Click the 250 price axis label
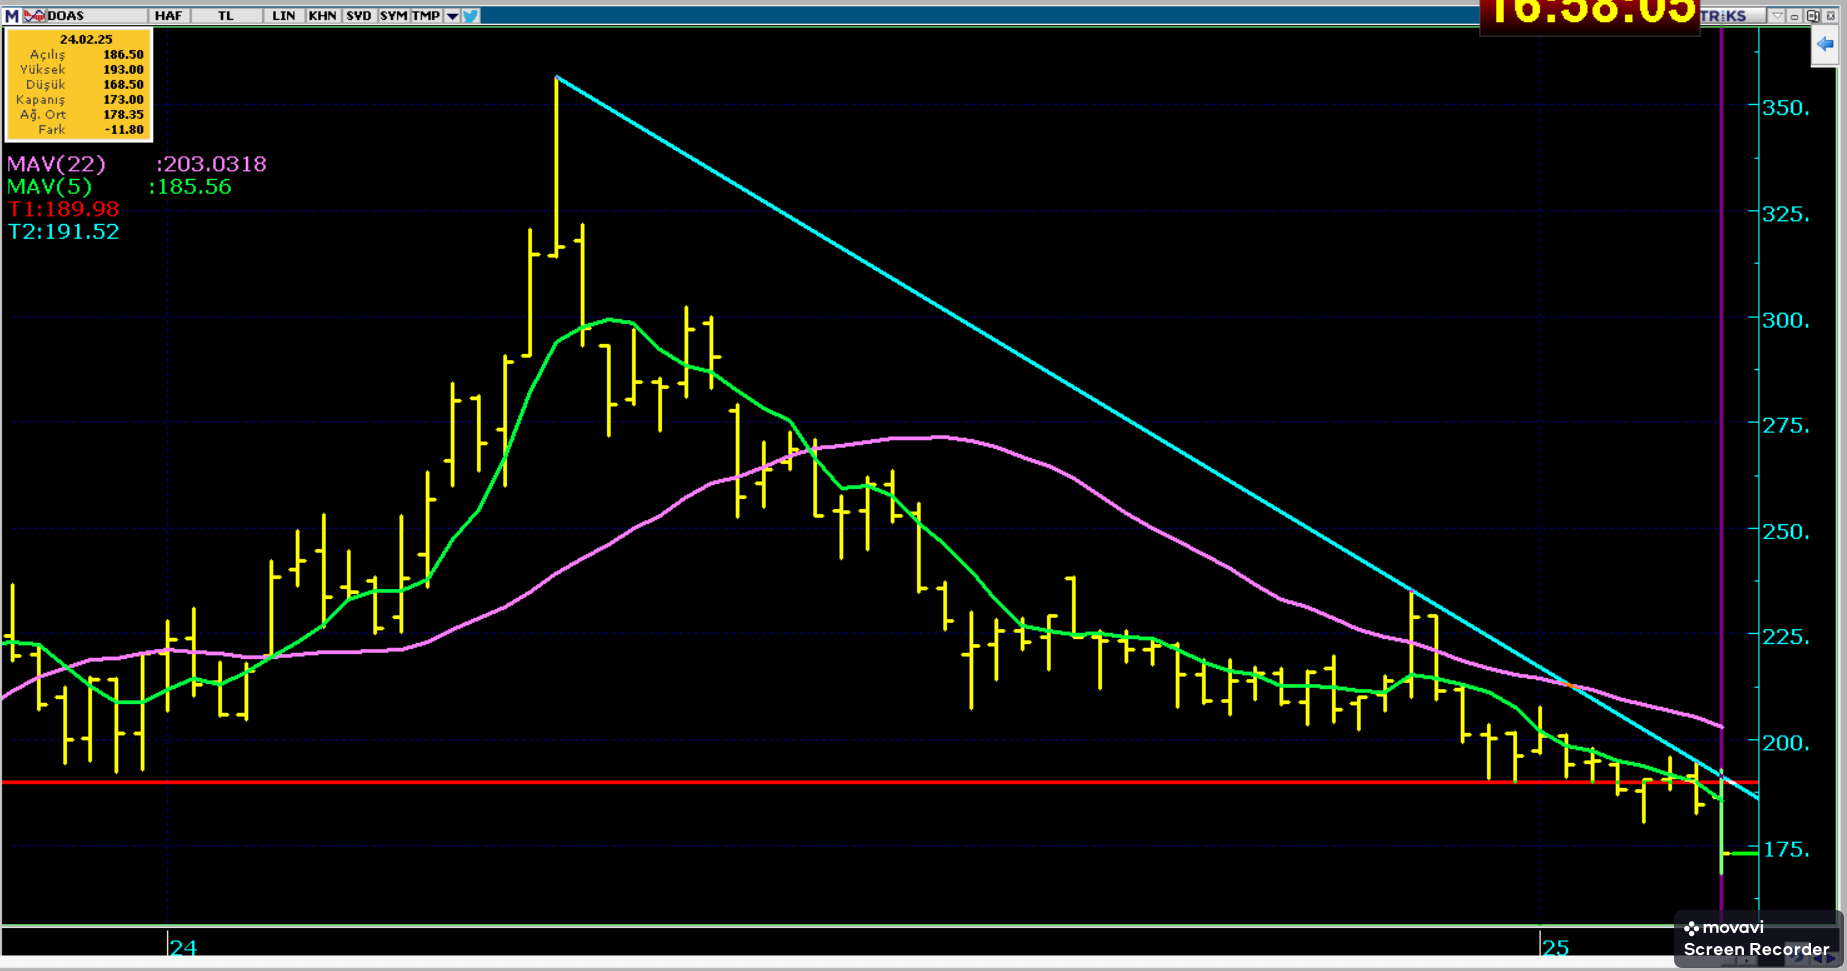 click(x=1785, y=532)
